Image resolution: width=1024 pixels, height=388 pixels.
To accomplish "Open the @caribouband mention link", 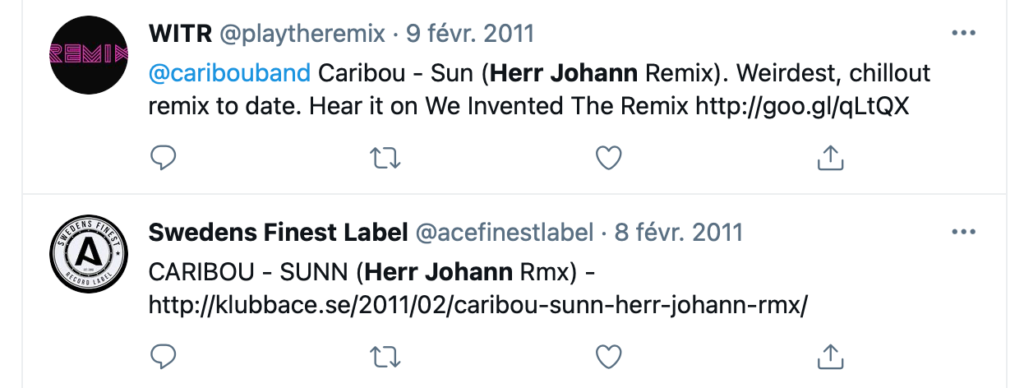I will [x=230, y=73].
